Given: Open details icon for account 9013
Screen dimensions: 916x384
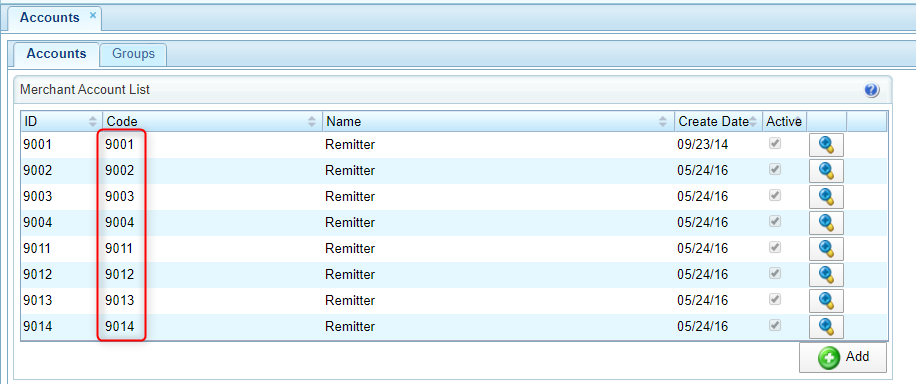Looking at the screenshot, I should point(826,300).
